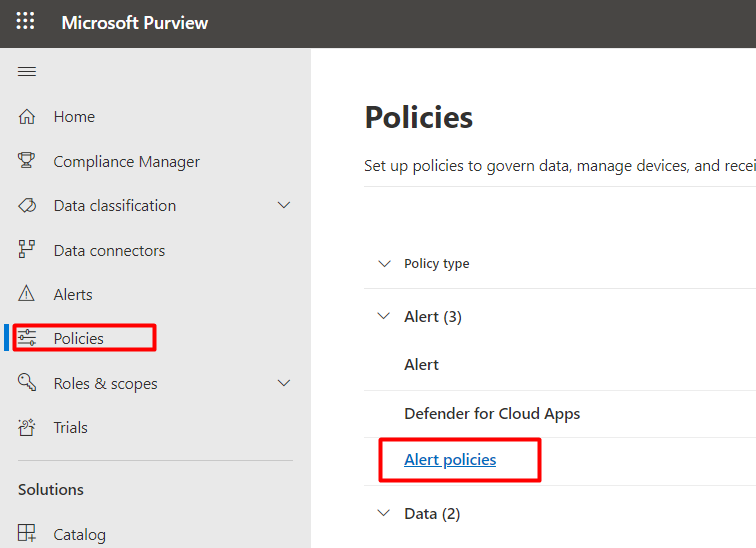Open the Alert policies link
756x548 pixels.
click(450, 460)
